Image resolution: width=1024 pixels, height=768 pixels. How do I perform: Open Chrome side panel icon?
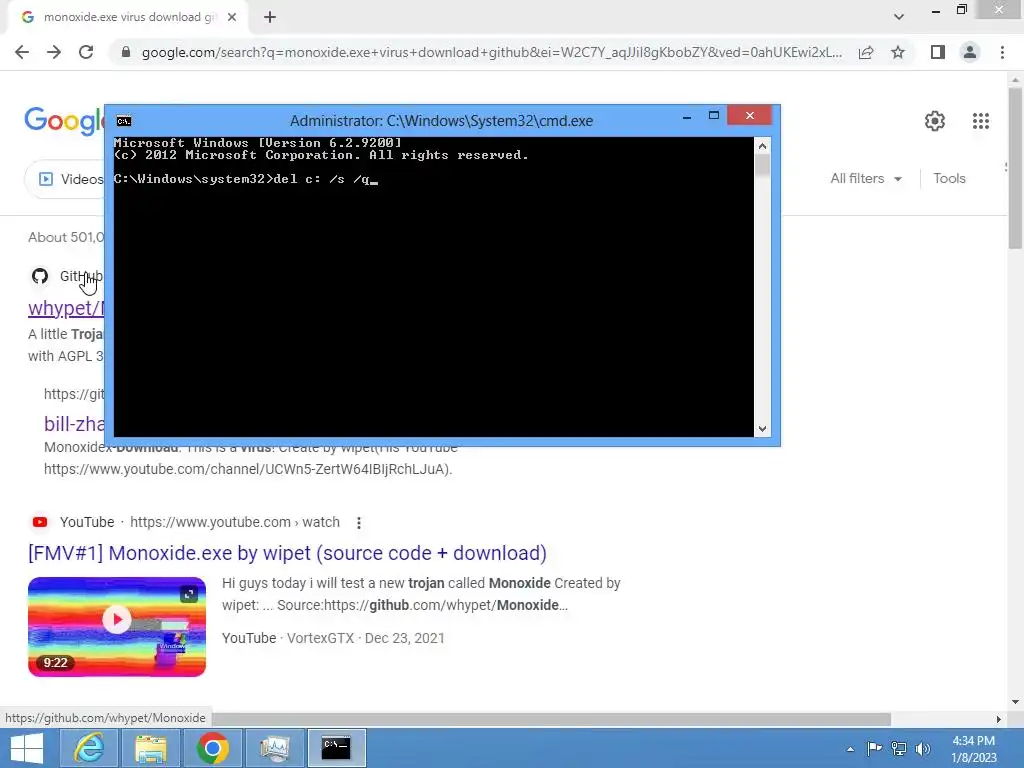[938, 52]
